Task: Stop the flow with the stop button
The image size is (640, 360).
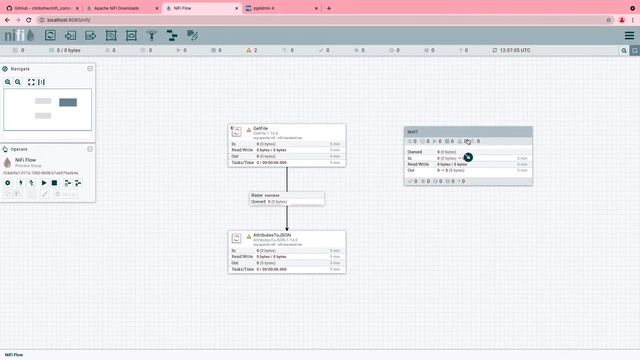Action: coord(54,183)
